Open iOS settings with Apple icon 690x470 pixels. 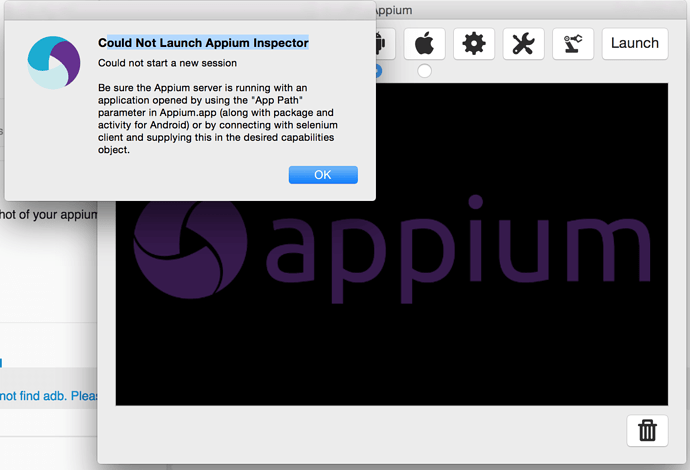(424, 44)
